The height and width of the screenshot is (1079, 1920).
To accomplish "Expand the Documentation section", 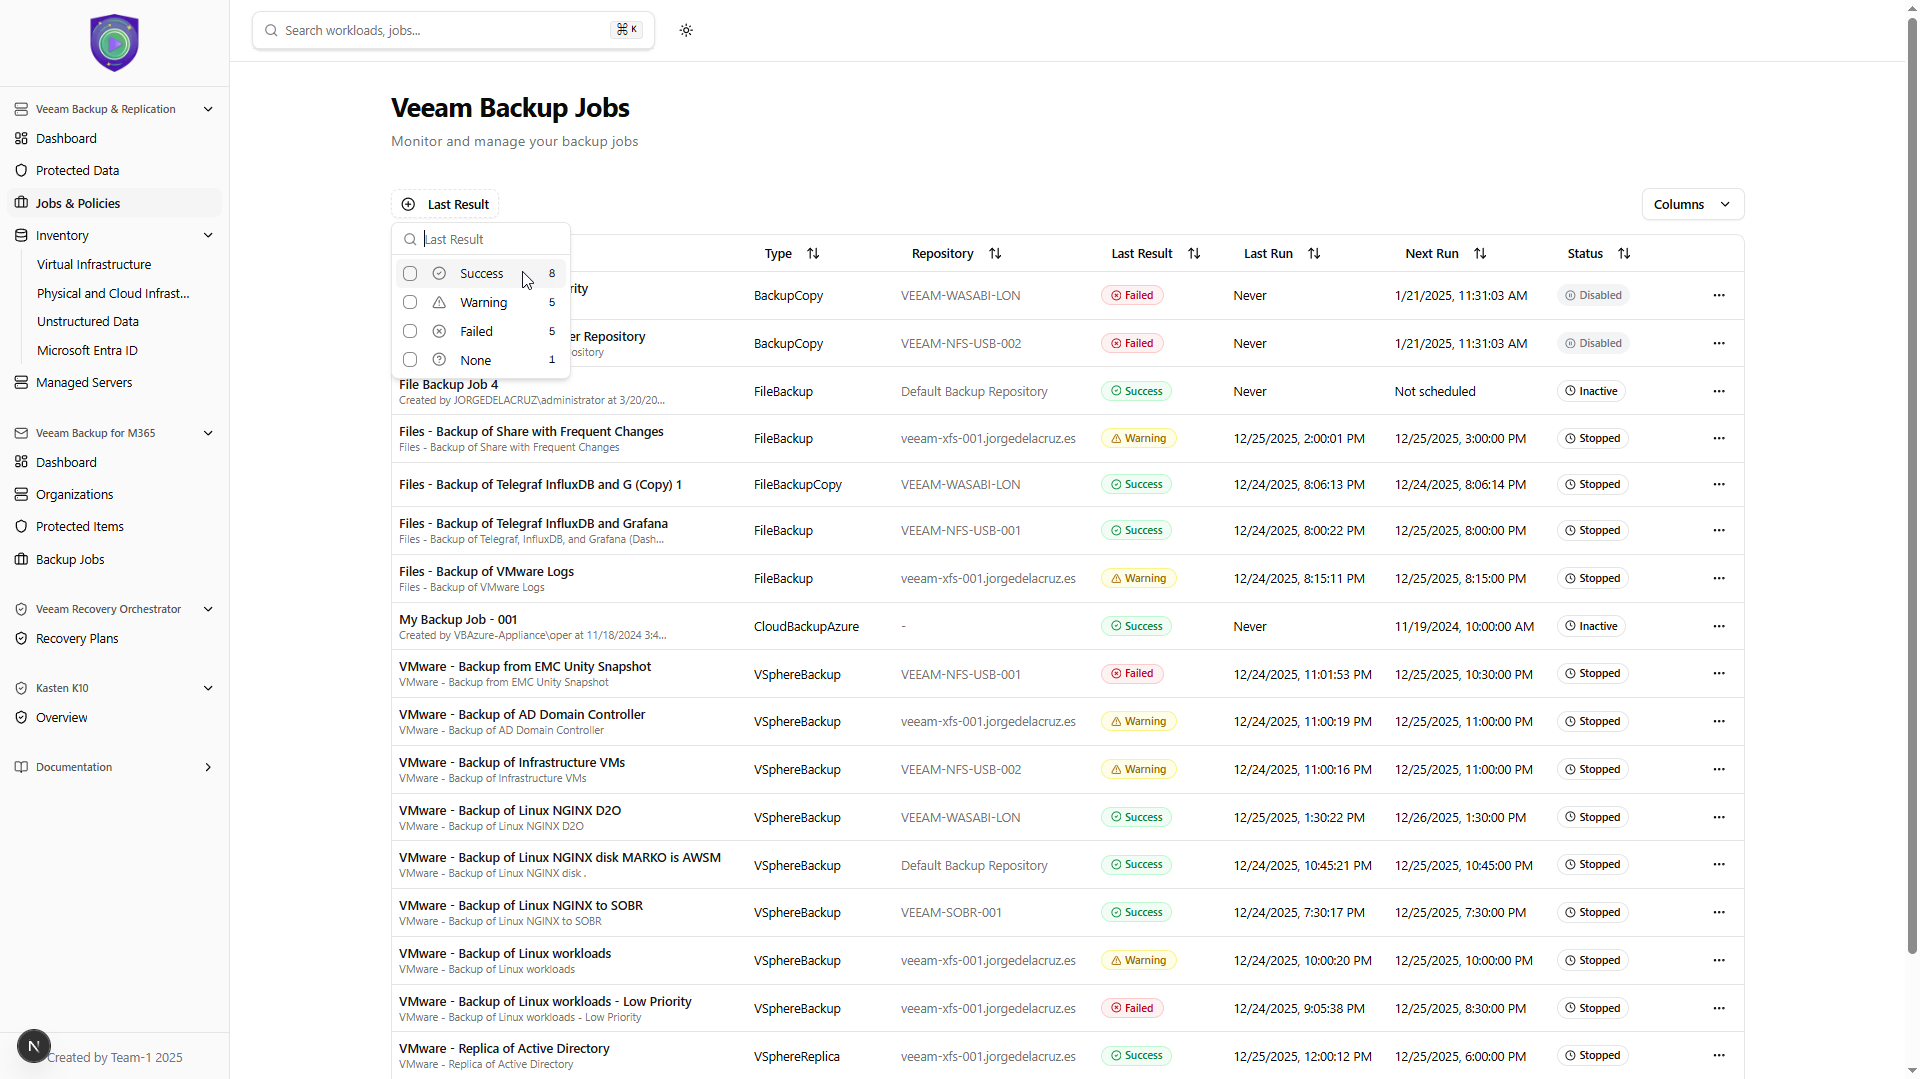I will point(208,767).
